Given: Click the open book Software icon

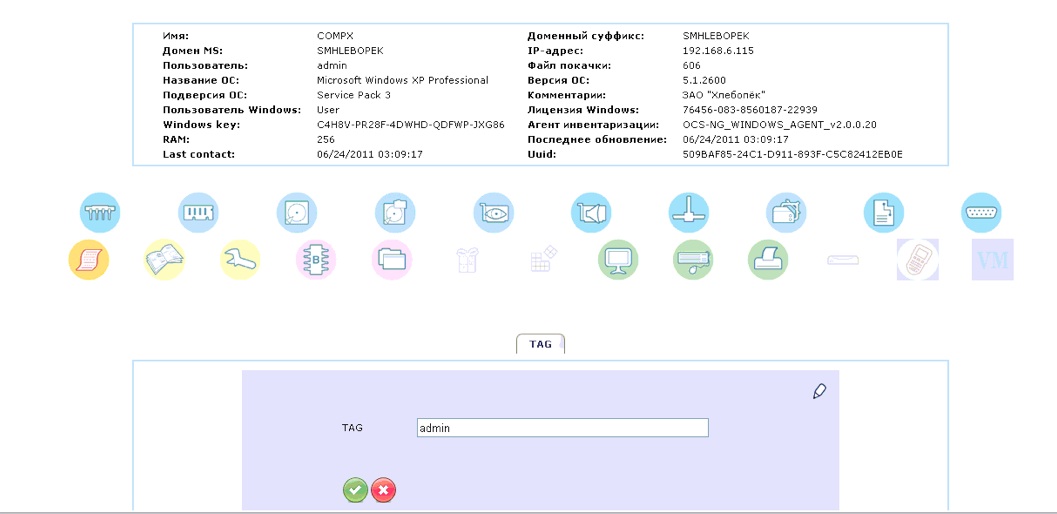Looking at the screenshot, I should click(164, 260).
